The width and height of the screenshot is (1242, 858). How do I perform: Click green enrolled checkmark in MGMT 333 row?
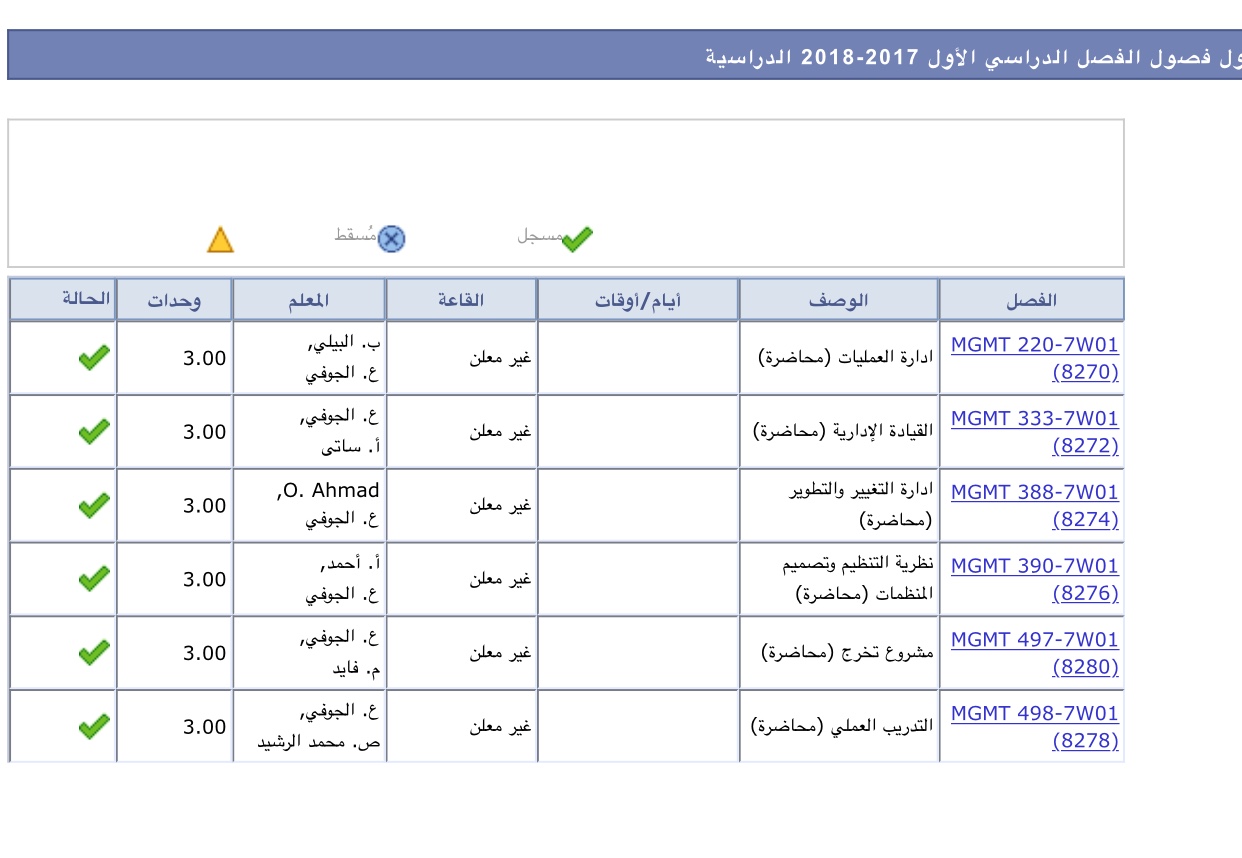[x=93, y=432]
